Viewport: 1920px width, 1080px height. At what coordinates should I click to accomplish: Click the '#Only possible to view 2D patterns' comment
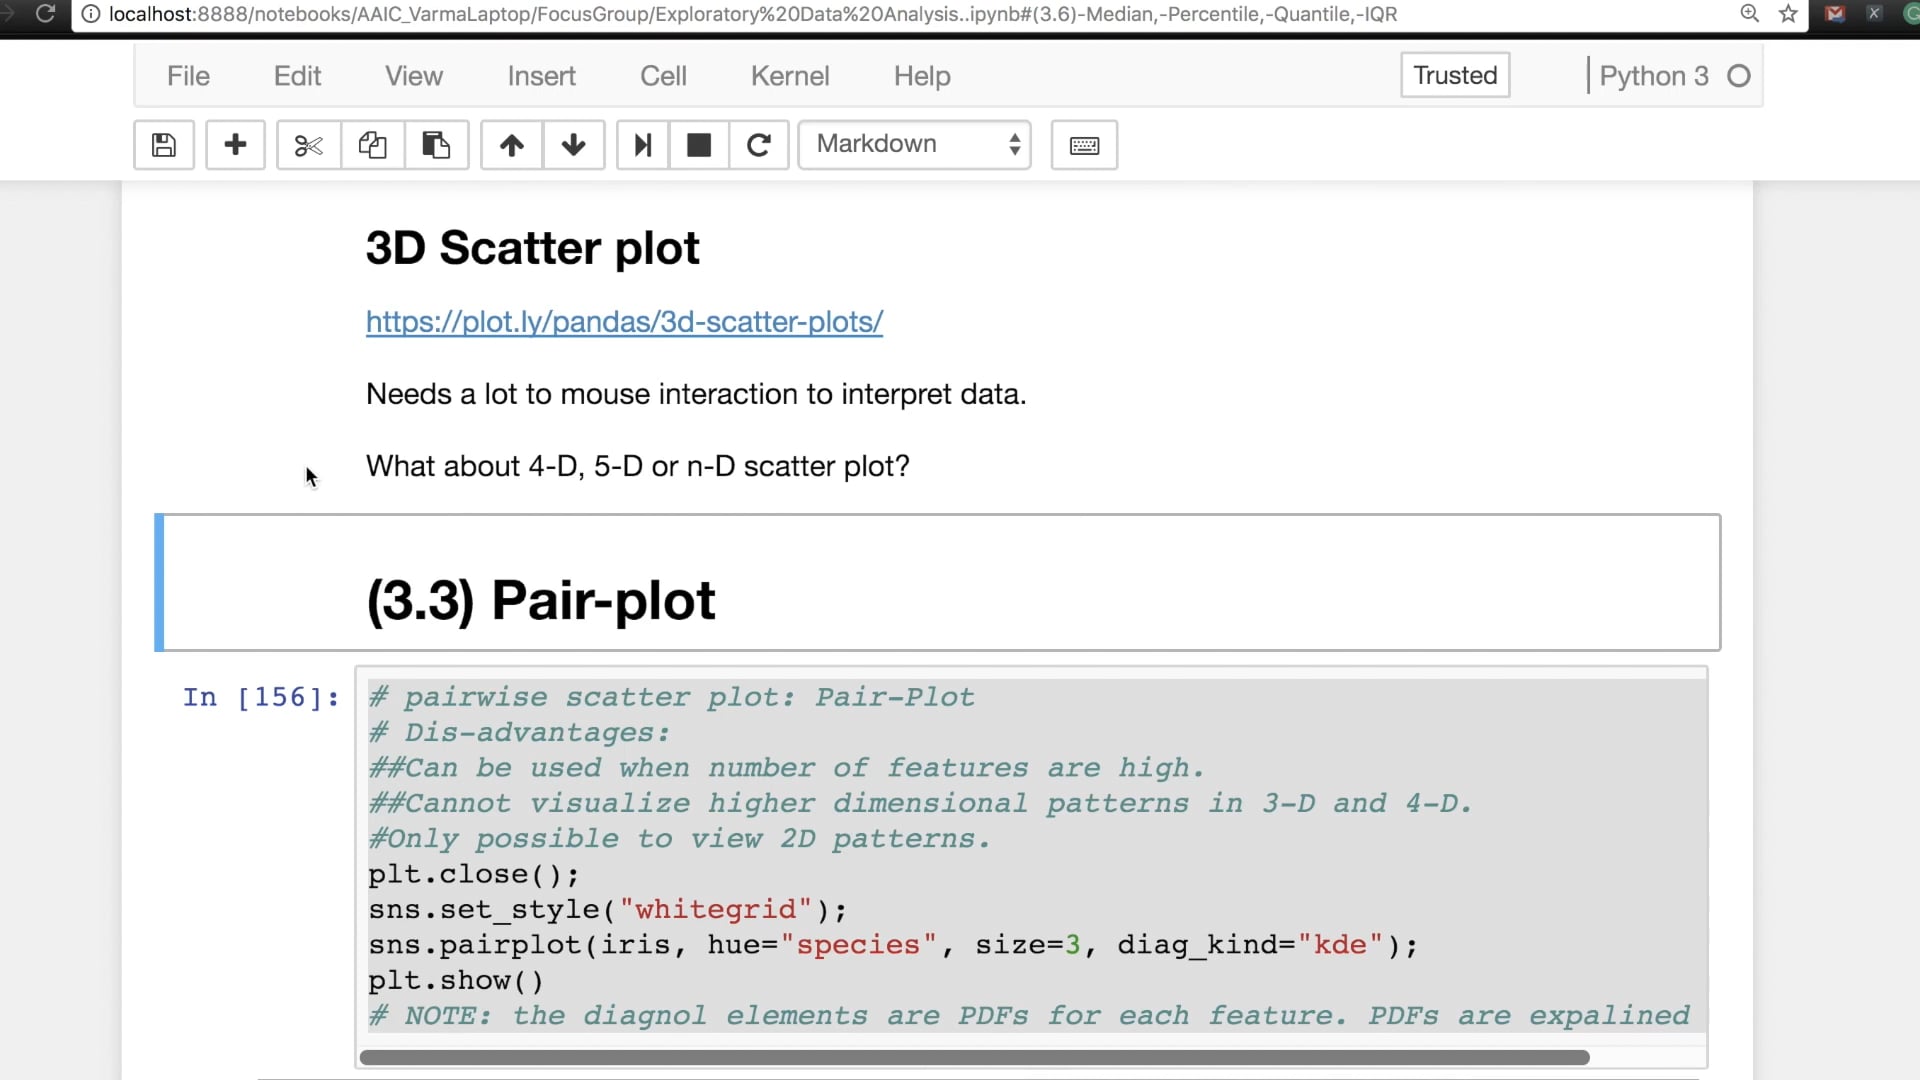(679, 839)
